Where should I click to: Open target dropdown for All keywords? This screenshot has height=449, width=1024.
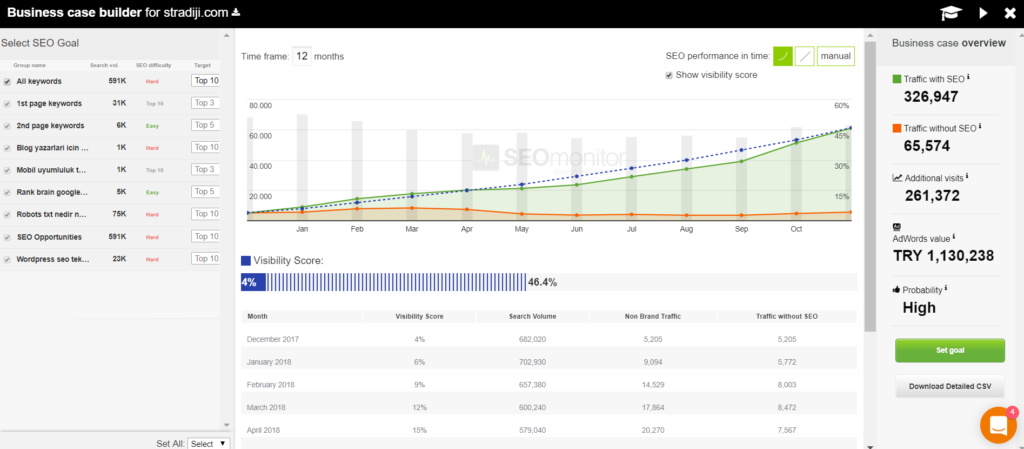pos(206,81)
